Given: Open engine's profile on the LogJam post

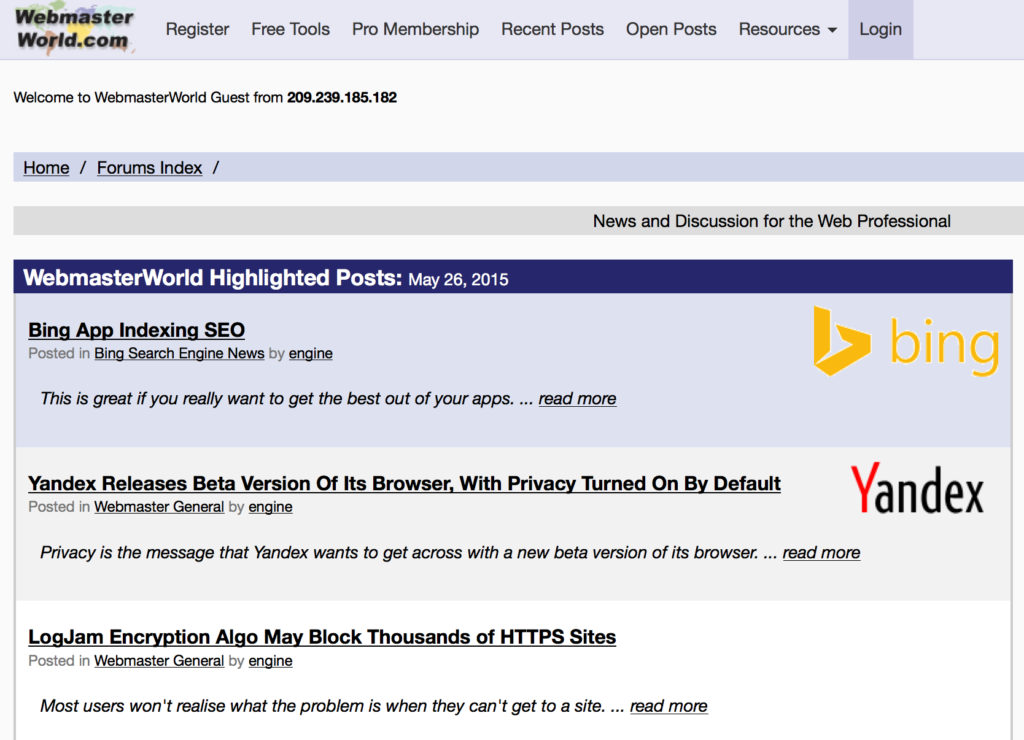Looking at the screenshot, I should (270, 661).
